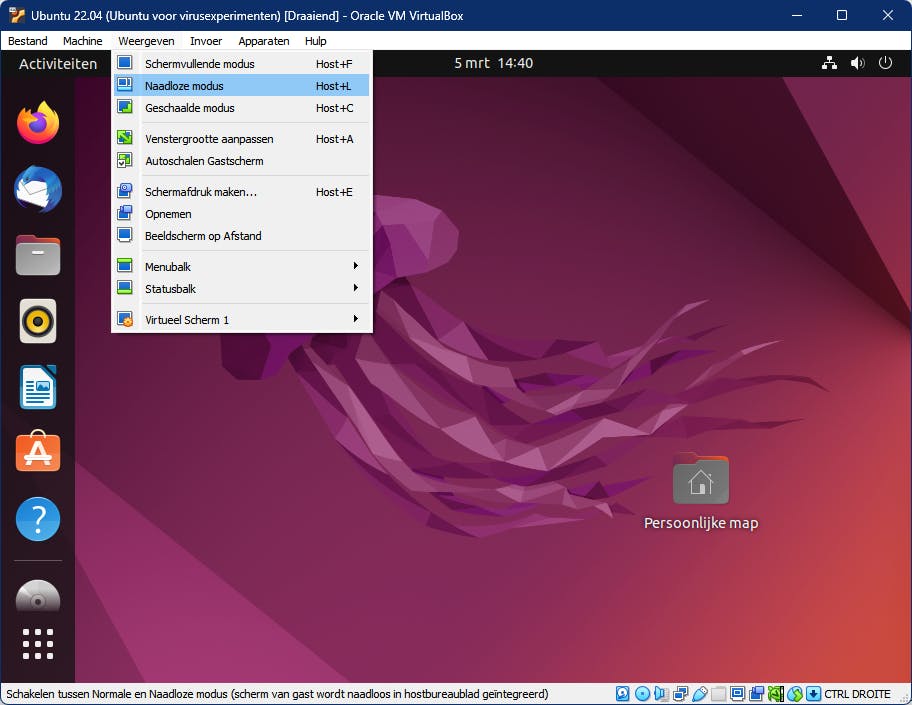The image size is (912, 705).
Task: Select the Persoonlijke map desktop folder
Action: pyautogui.click(x=701, y=492)
